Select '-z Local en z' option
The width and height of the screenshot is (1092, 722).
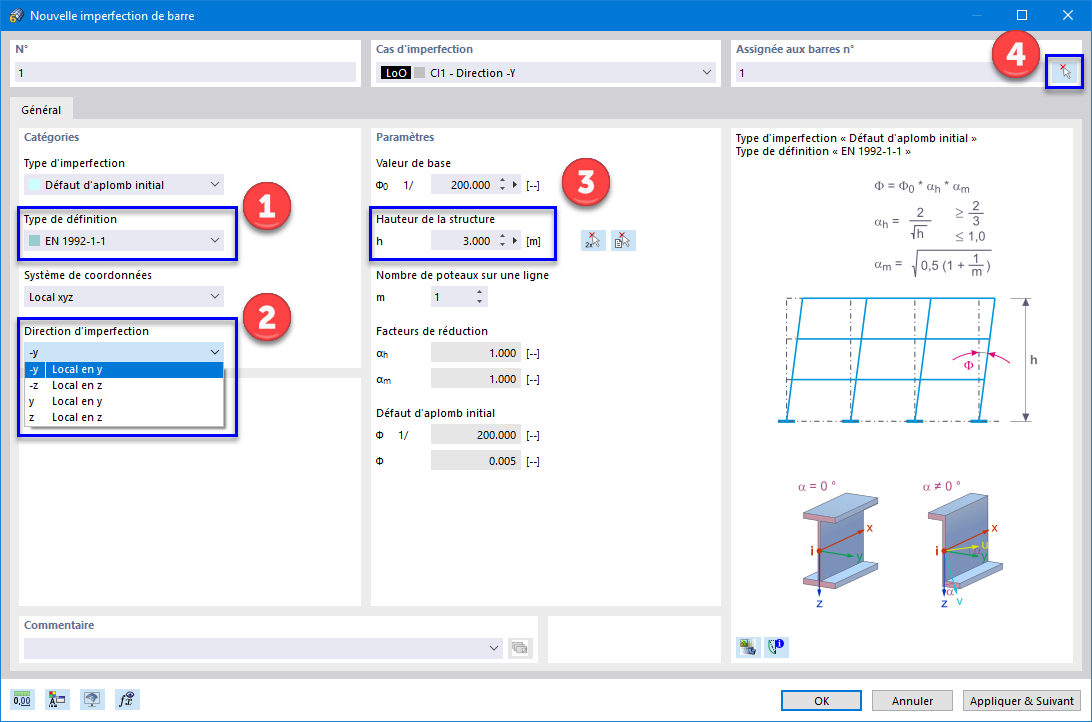tap(124, 385)
